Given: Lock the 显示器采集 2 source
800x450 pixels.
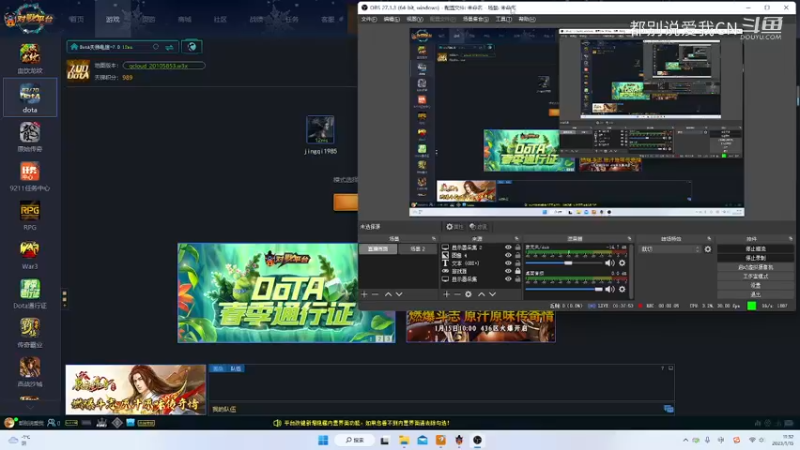Looking at the screenshot, I should (518, 247).
